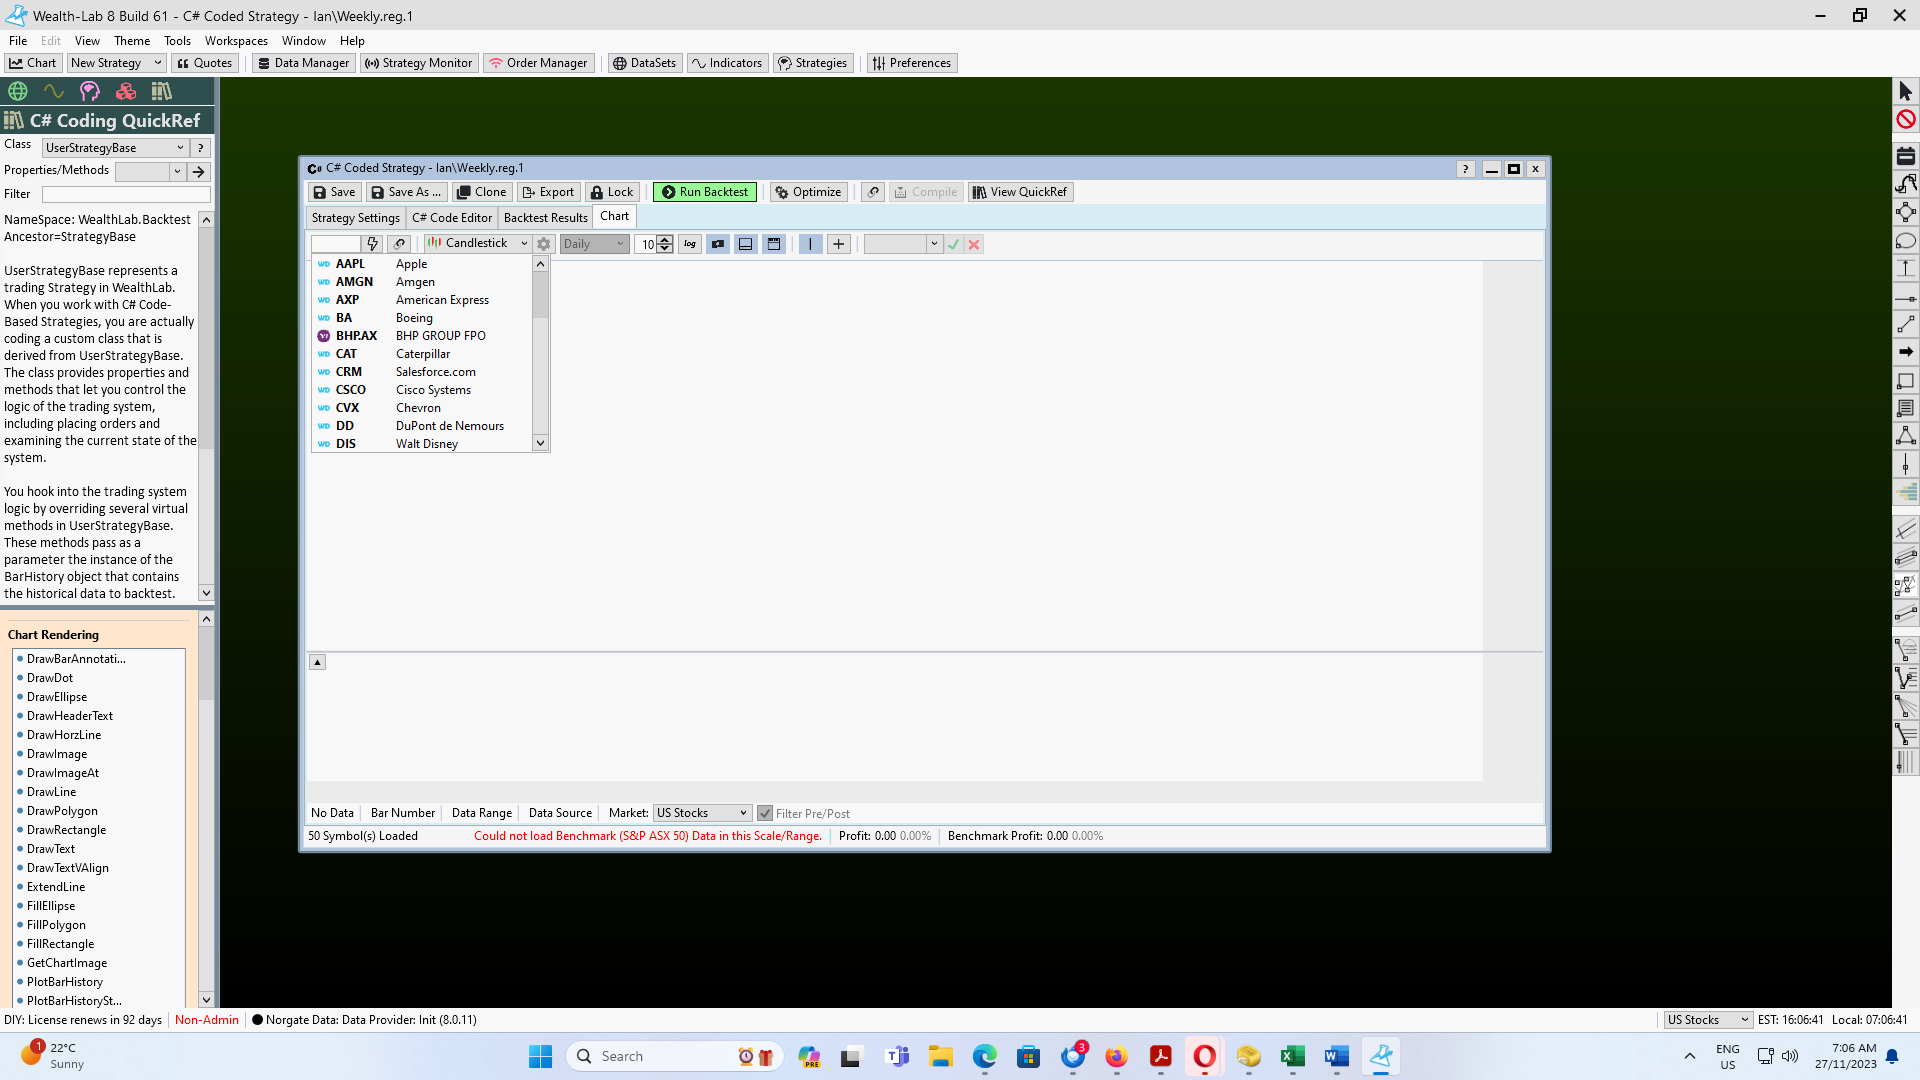
Task: Open the Order Manager
Action: (x=538, y=63)
